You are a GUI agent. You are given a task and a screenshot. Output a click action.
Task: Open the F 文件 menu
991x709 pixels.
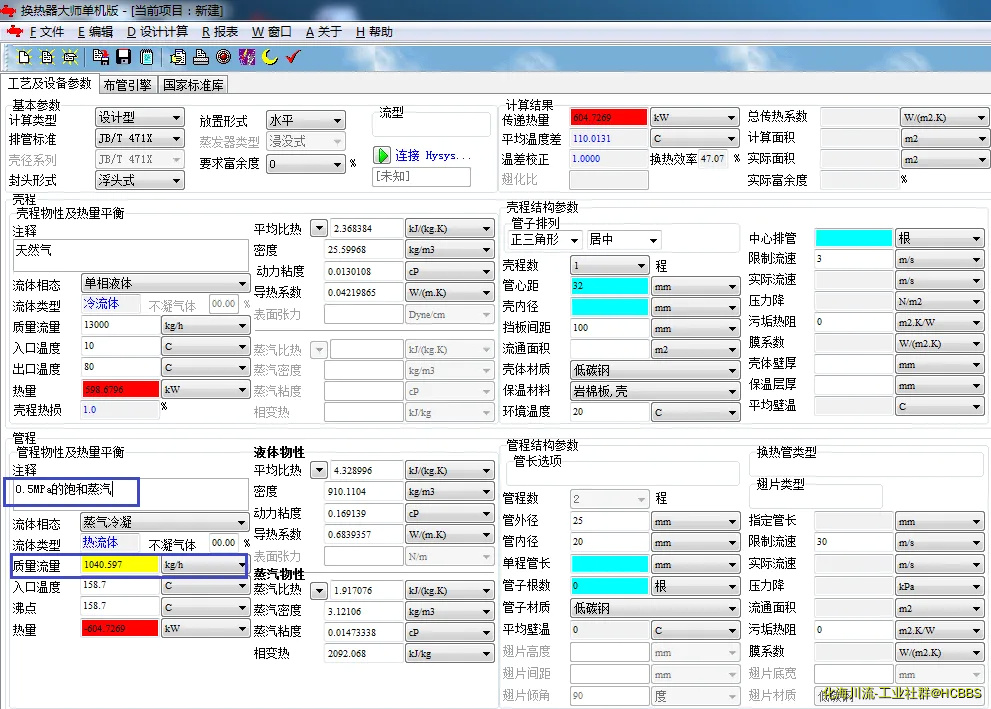click(x=47, y=32)
